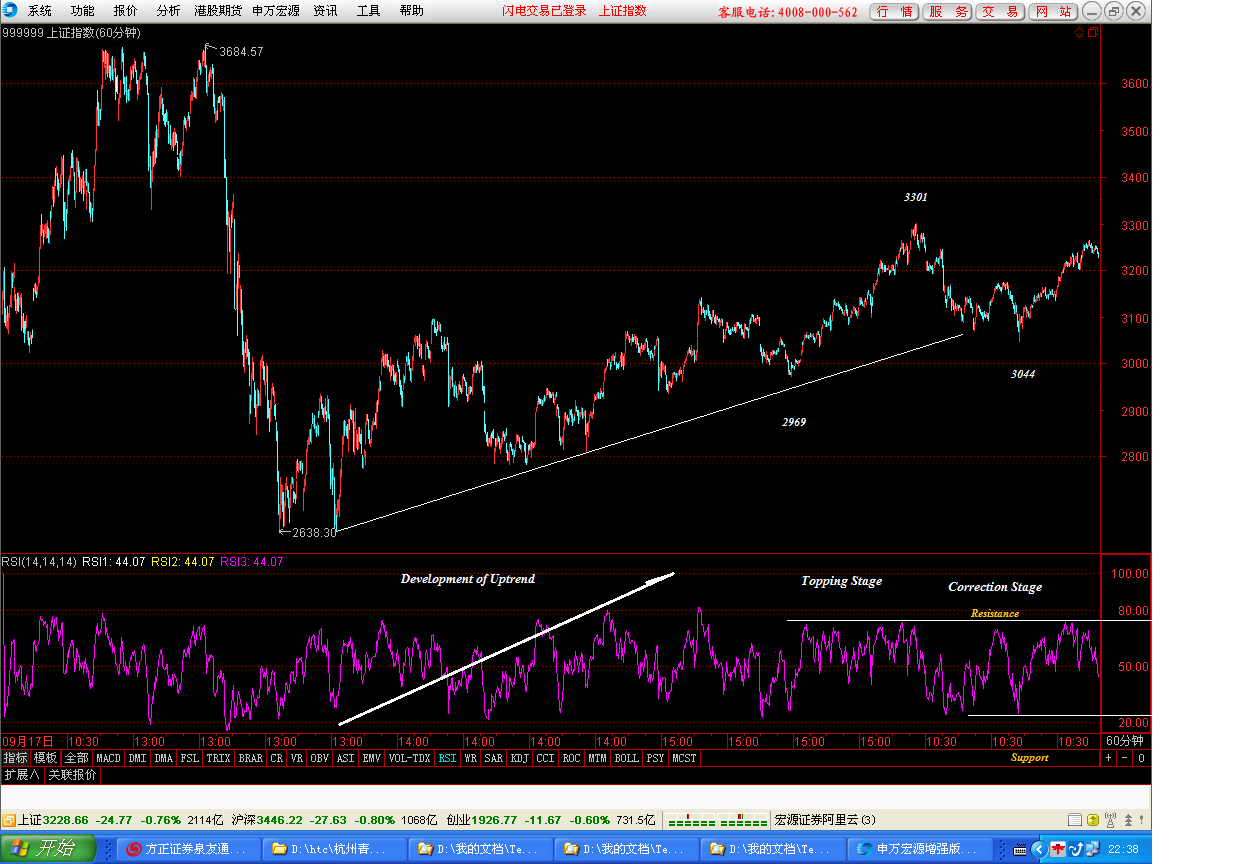Open the 60分钟 period selector
This screenshot has width=1259, height=864.
coord(1124,741)
